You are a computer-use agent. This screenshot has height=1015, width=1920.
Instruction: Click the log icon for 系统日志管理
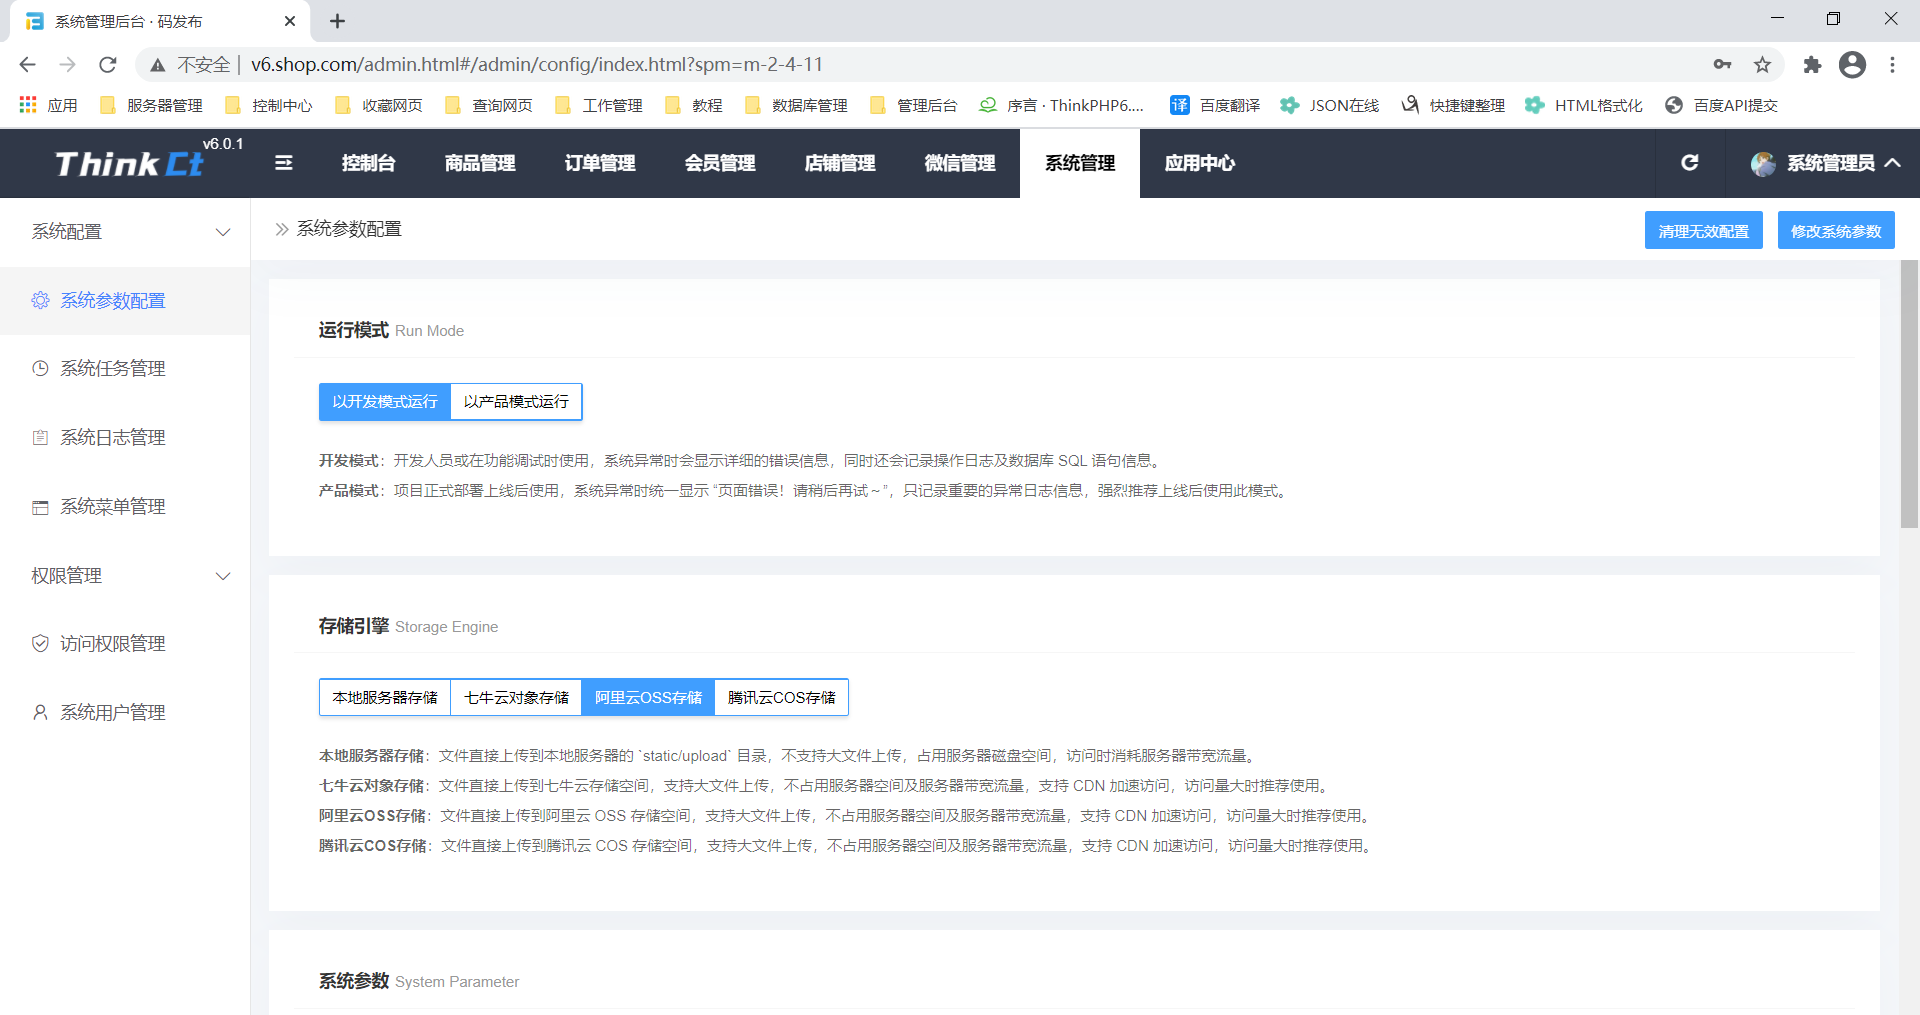click(40, 437)
